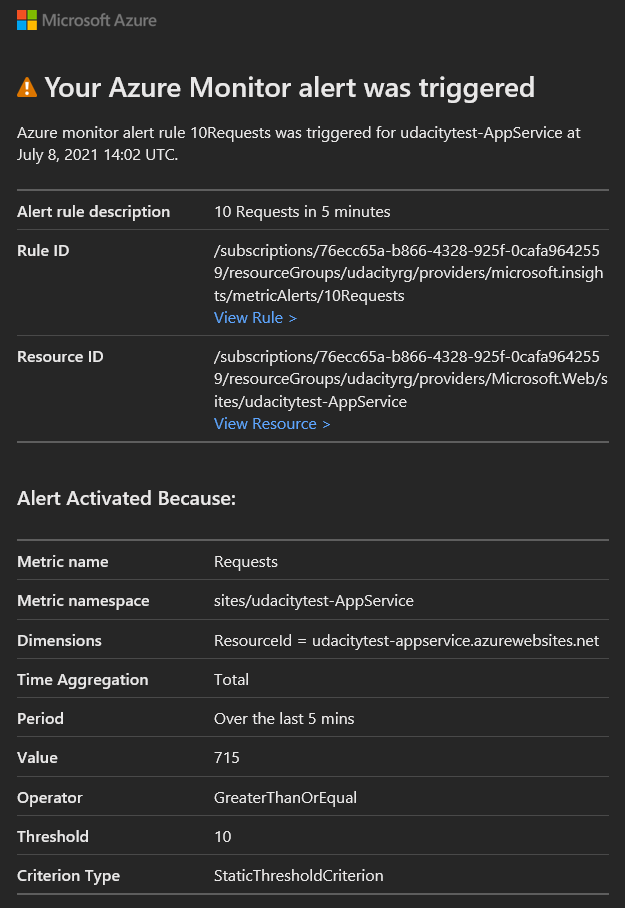Click the 'Alert Activated Because:' heading
Viewport: 625px width, 908px height.
(126, 498)
